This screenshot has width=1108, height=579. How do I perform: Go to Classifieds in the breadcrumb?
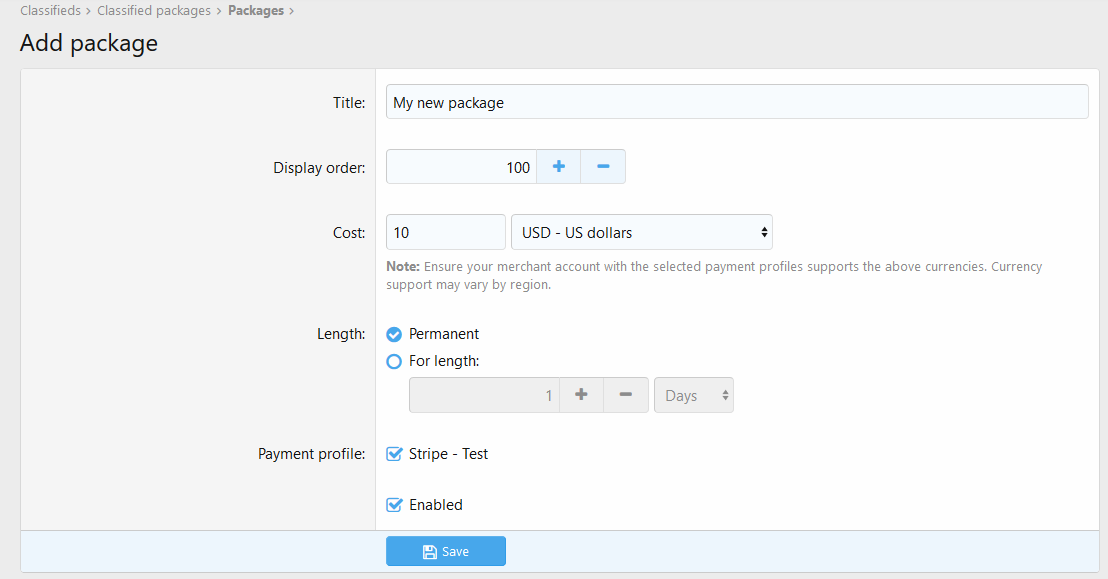[x=50, y=11]
